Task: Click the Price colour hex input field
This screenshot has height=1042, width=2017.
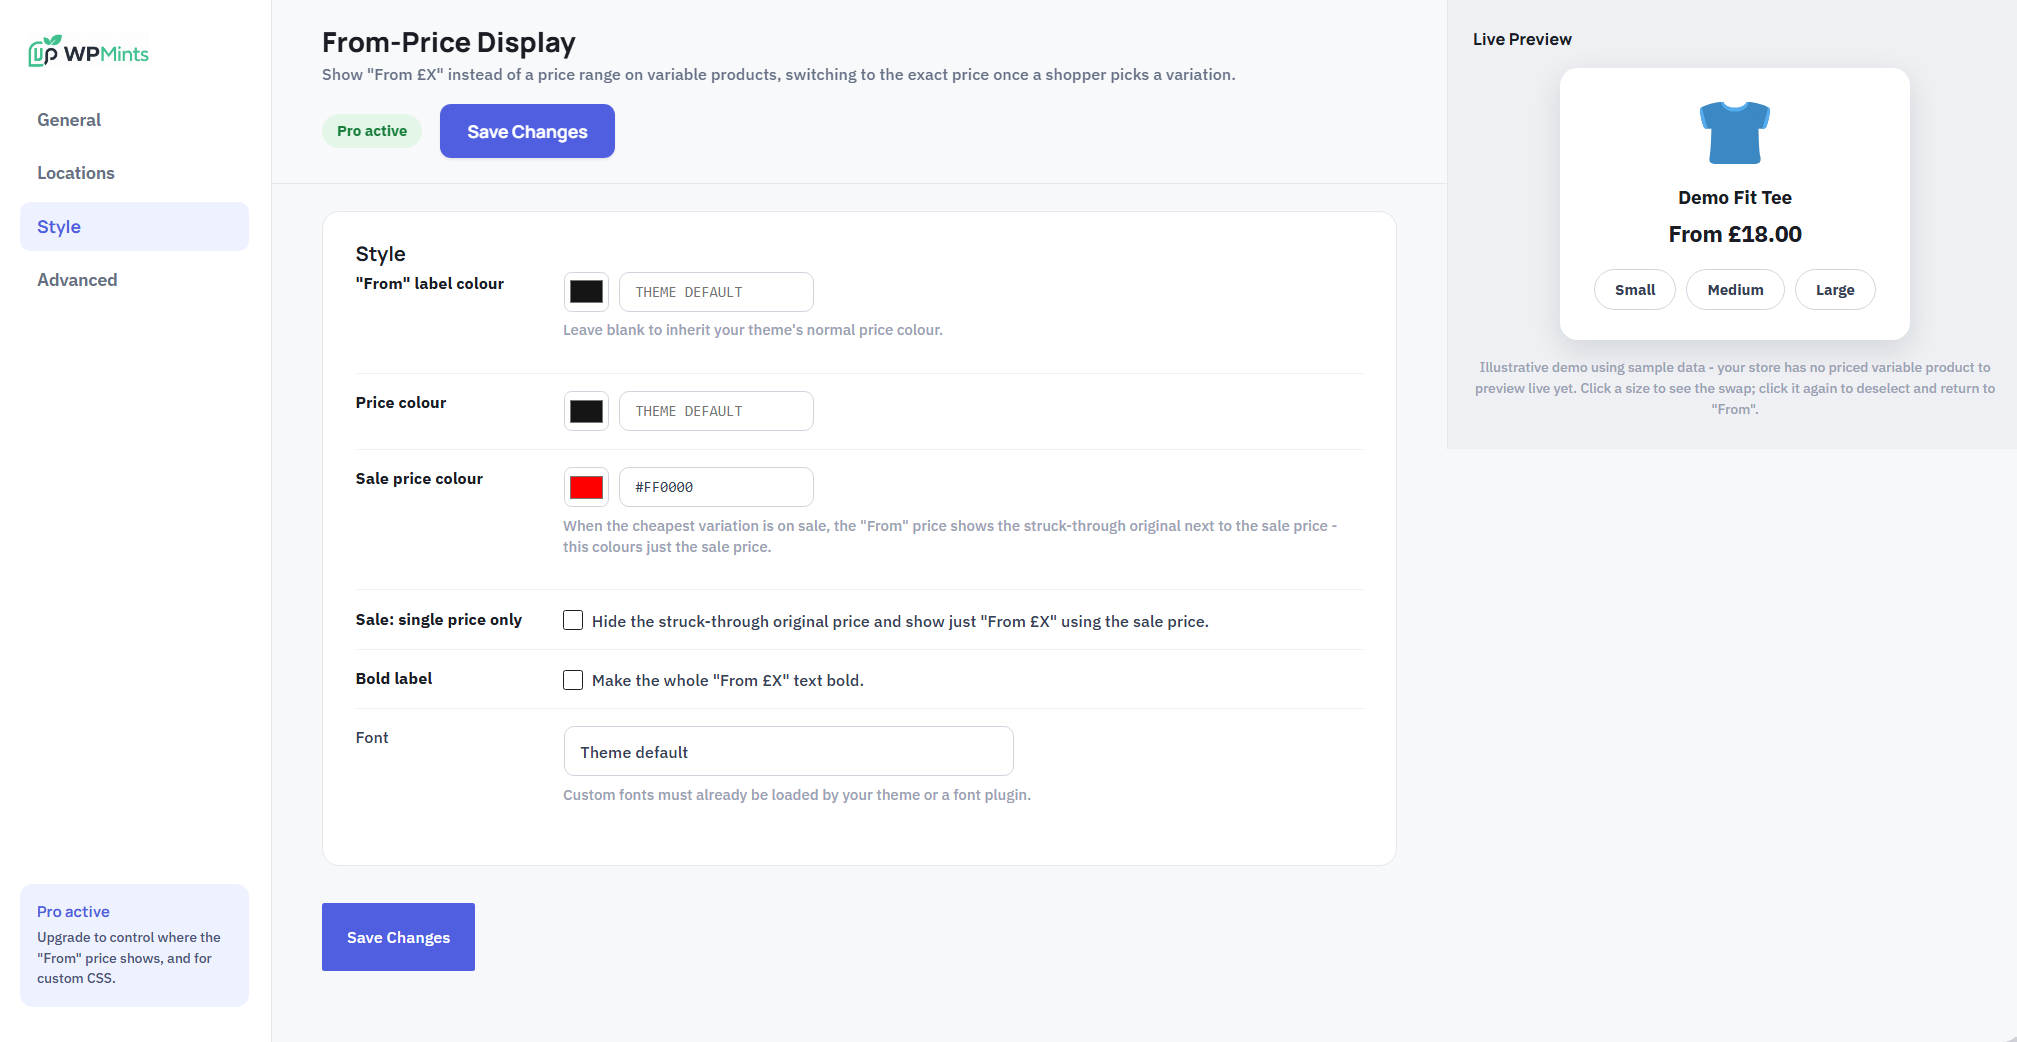Action: click(716, 411)
